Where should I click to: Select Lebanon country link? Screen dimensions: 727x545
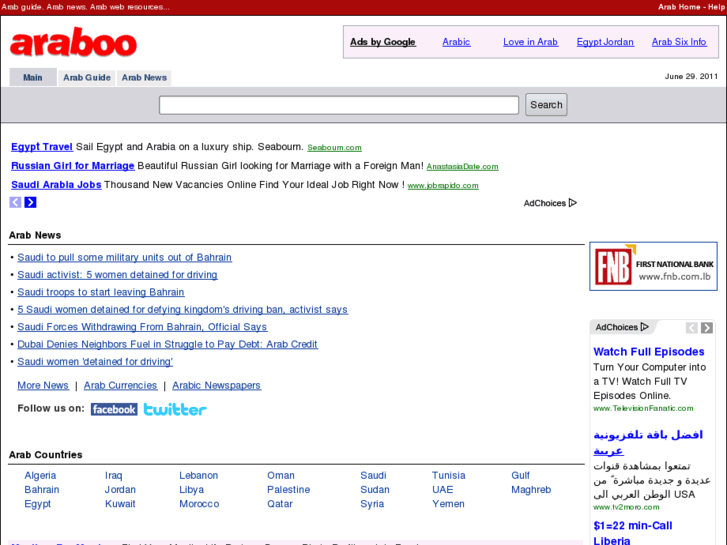198,475
